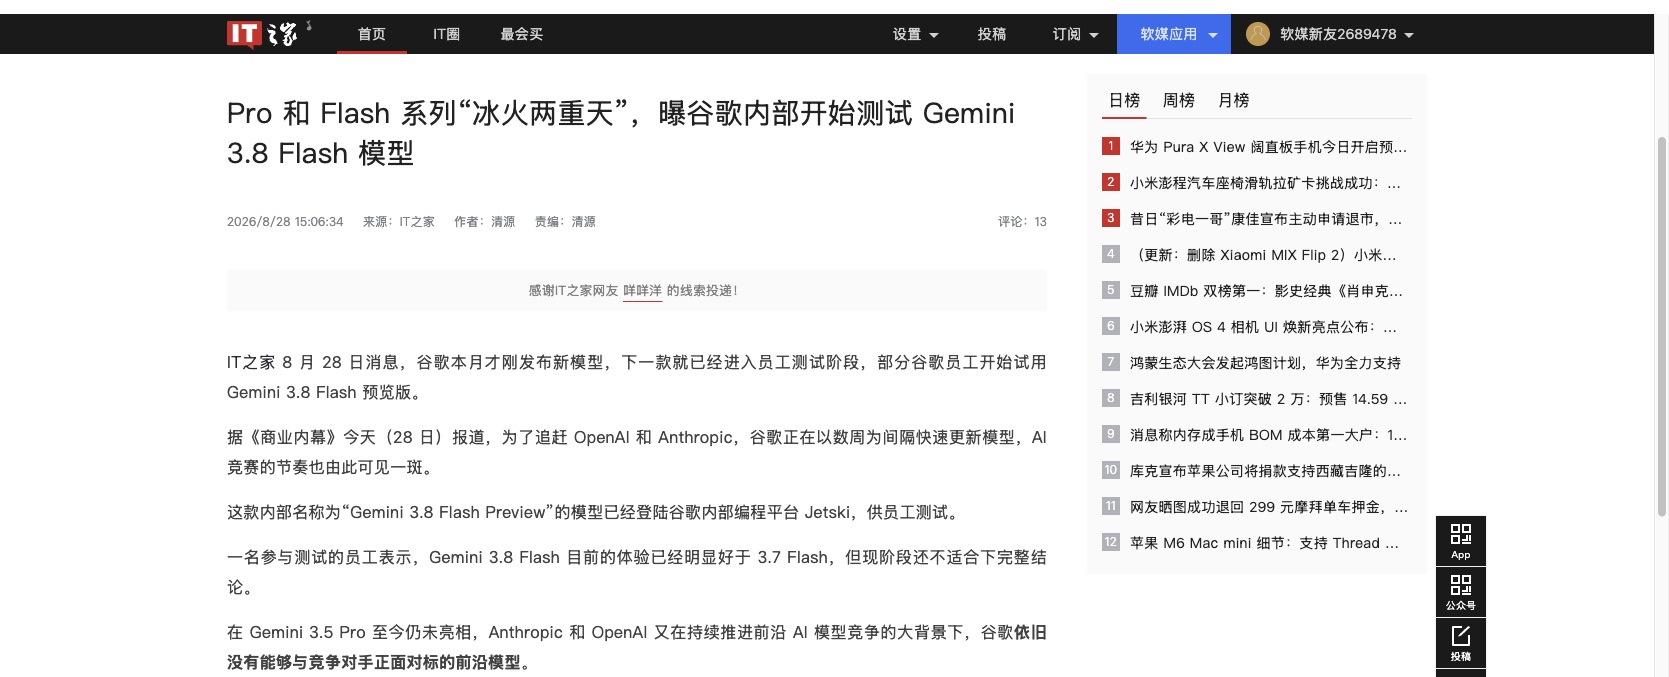Click the 投稿 floating edit icon
The height and width of the screenshot is (677, 1669).
tap(1461, 643)
